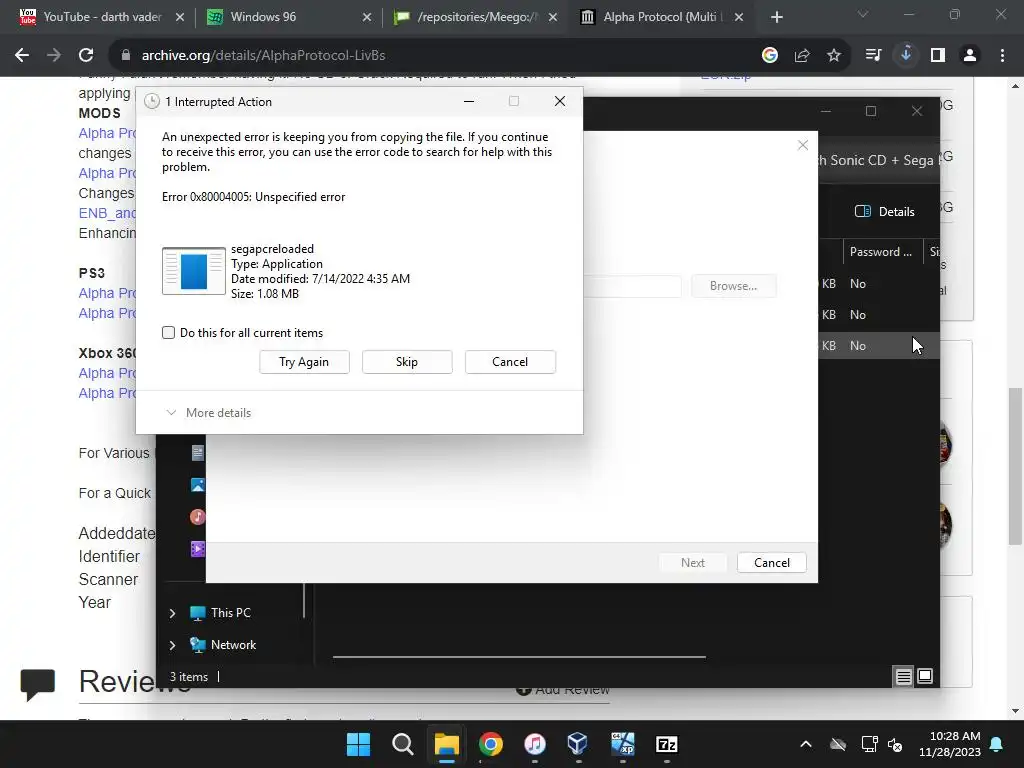Click Chrome taskbar icon

tap(490, 744)
